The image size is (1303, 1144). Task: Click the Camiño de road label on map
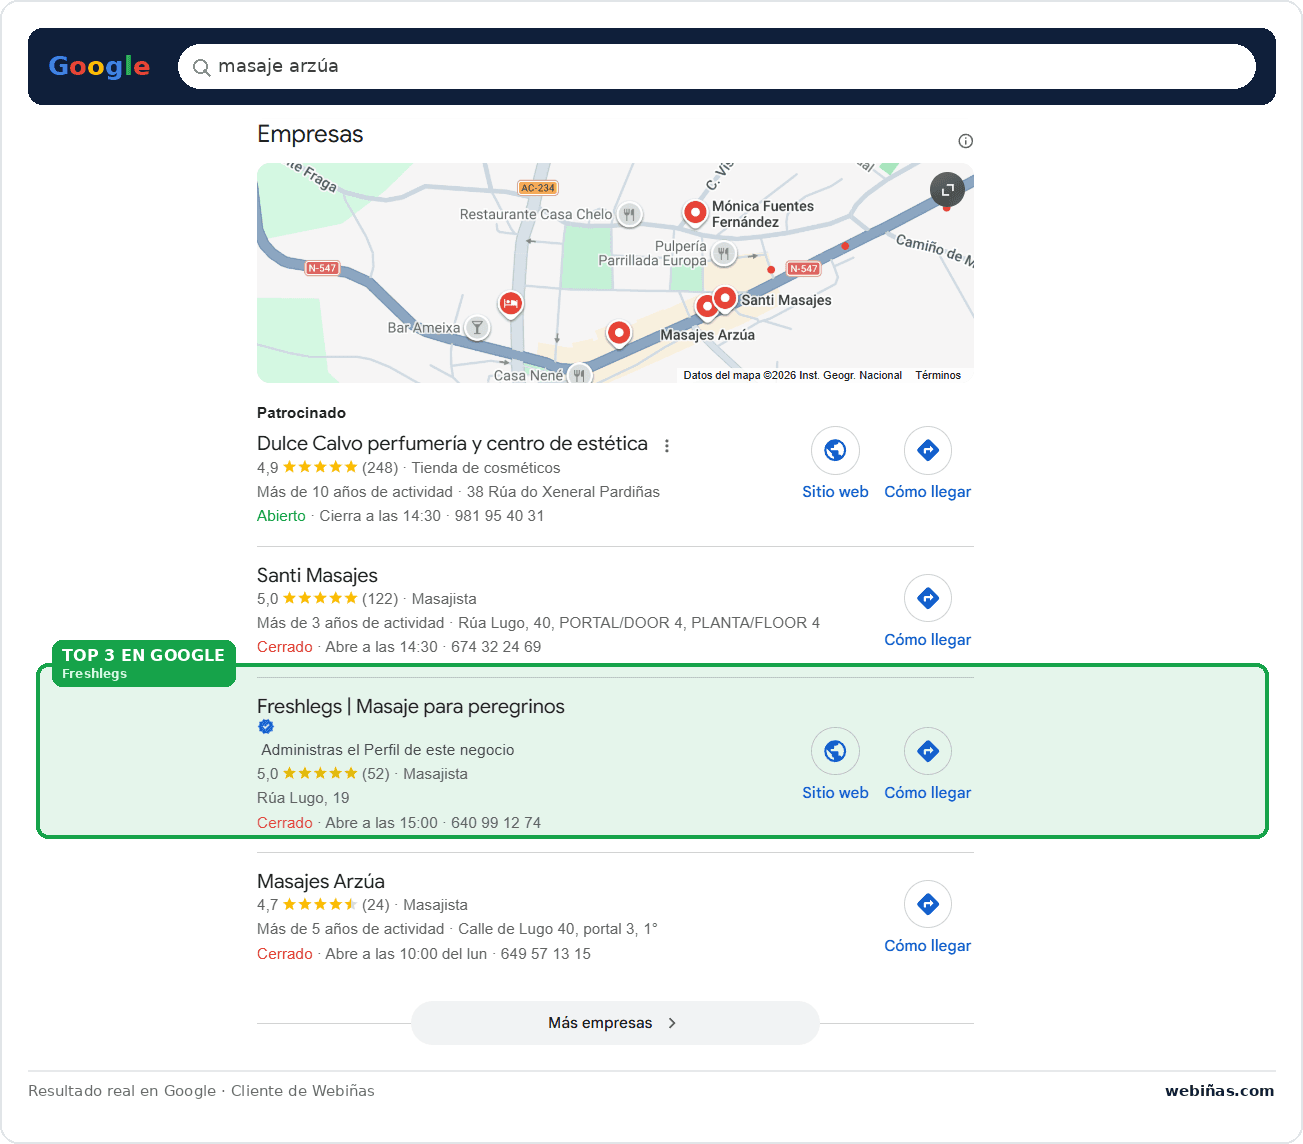click(x=933, y=249)
